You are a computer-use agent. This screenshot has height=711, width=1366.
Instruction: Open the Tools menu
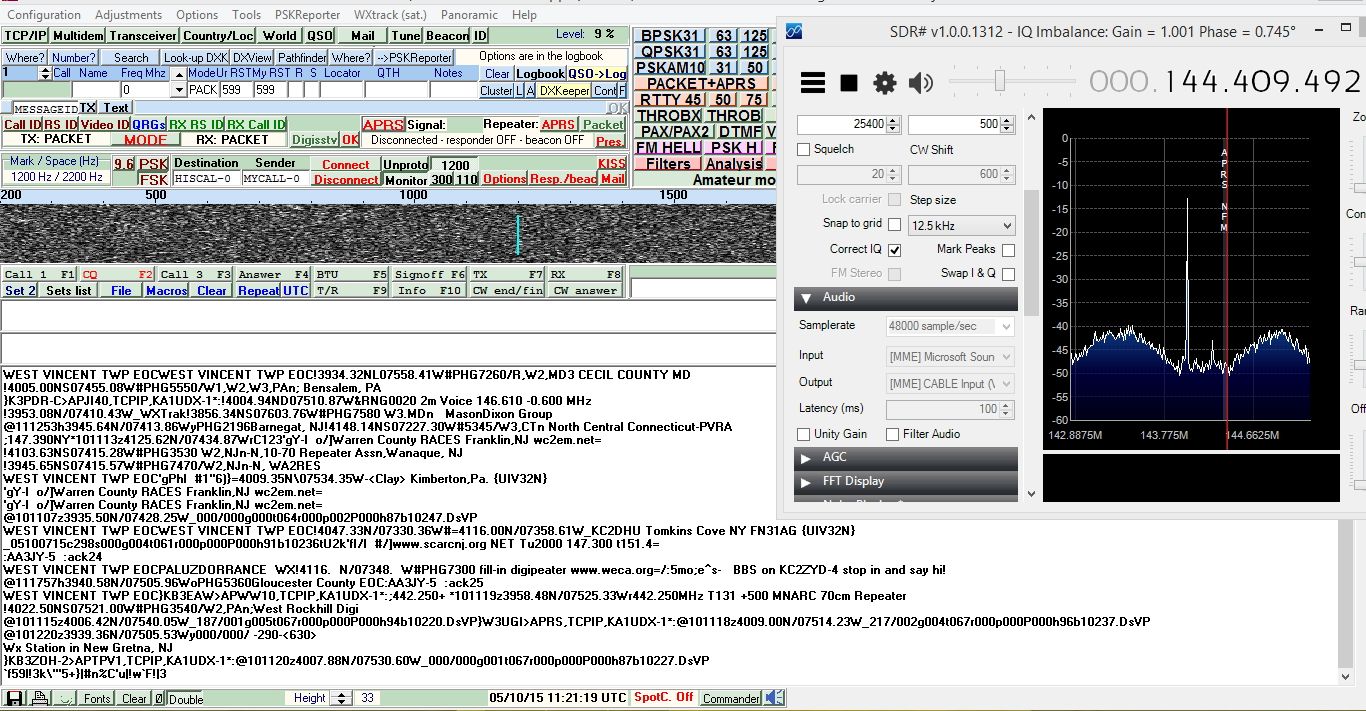coord(246,15)
